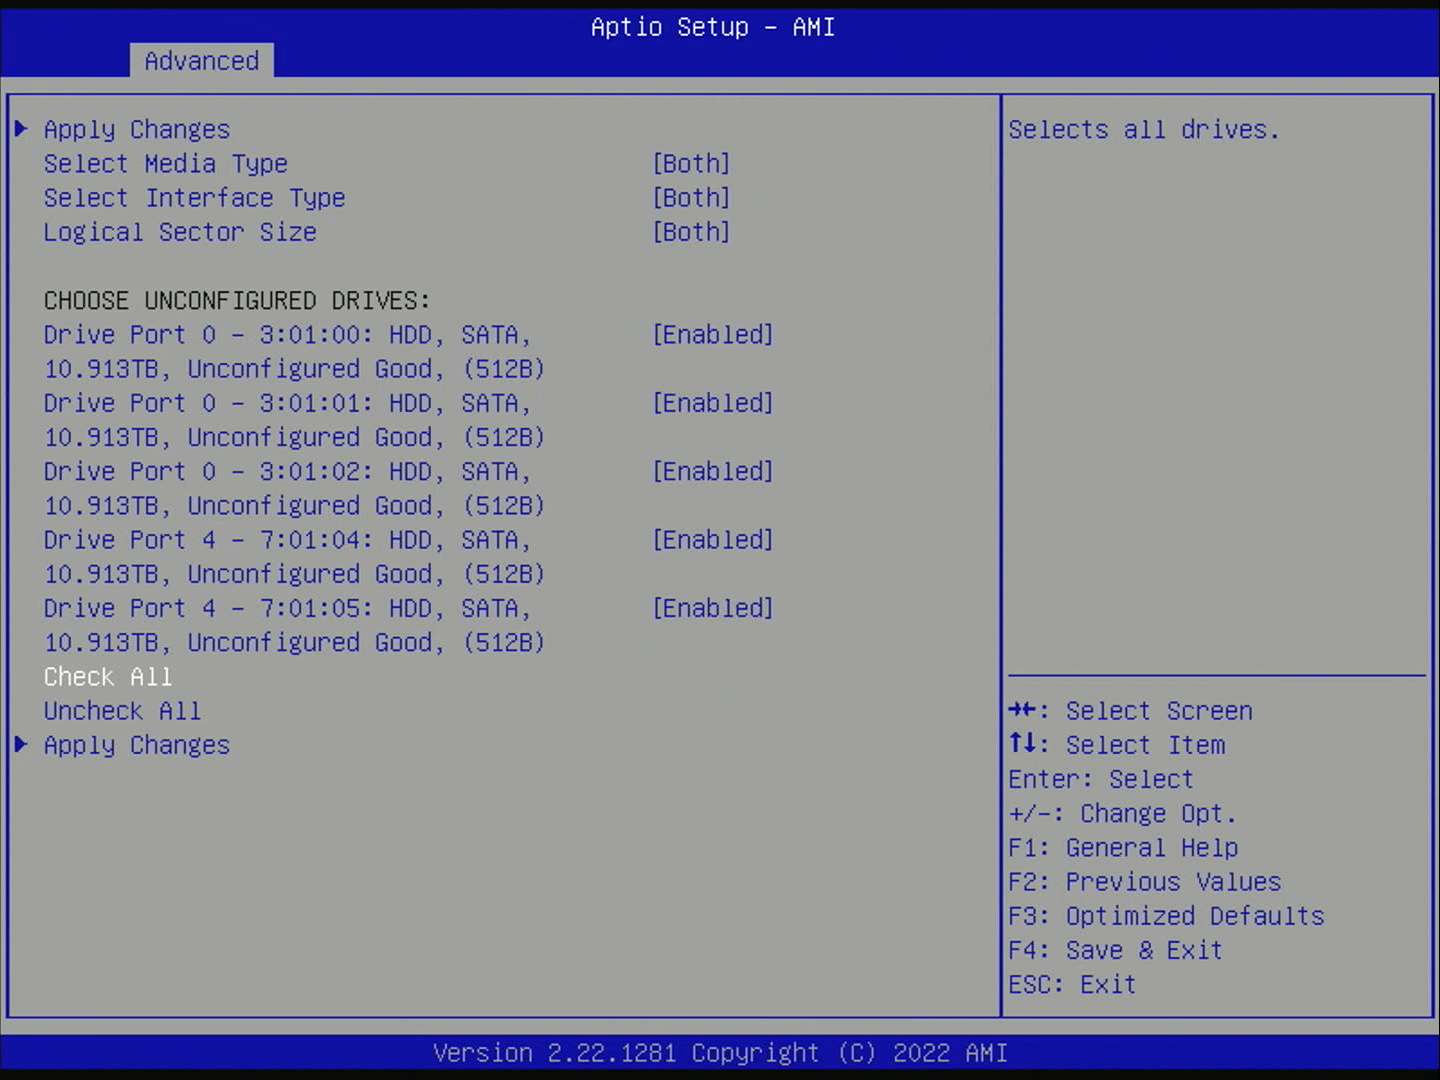Select drive 7:01:04 row

click(x=294, y=557)
